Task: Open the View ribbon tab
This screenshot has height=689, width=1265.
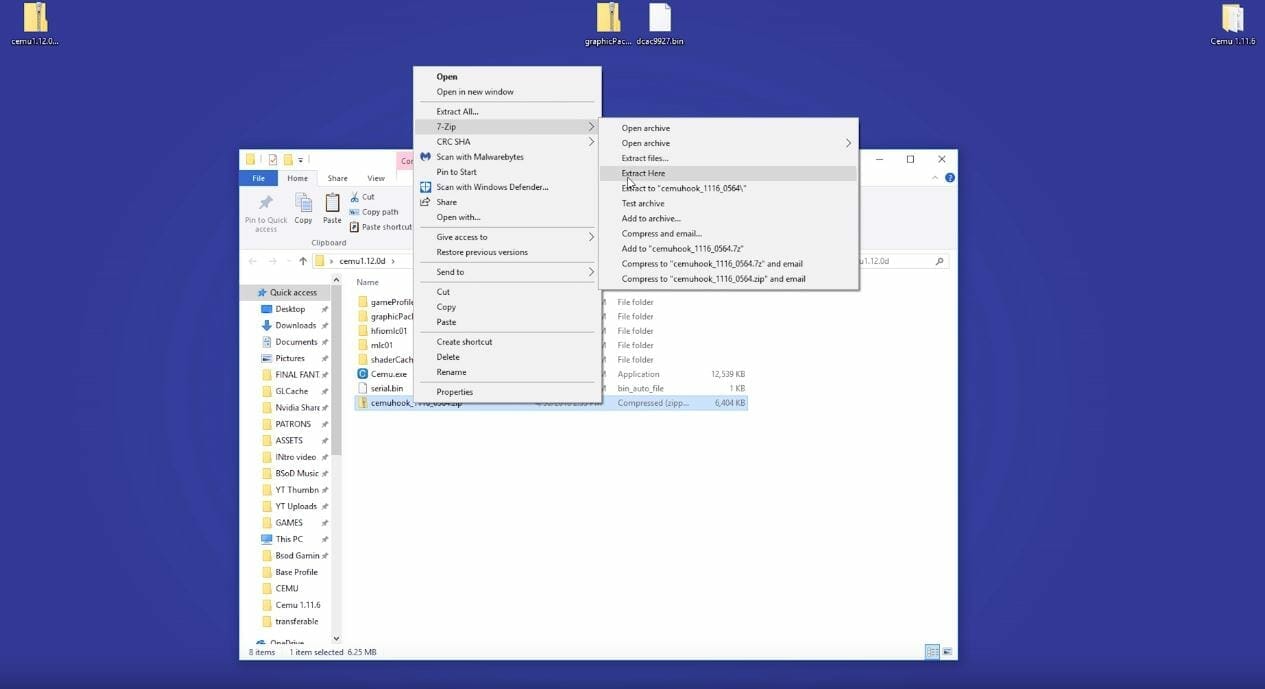Action: click(376, 178)
